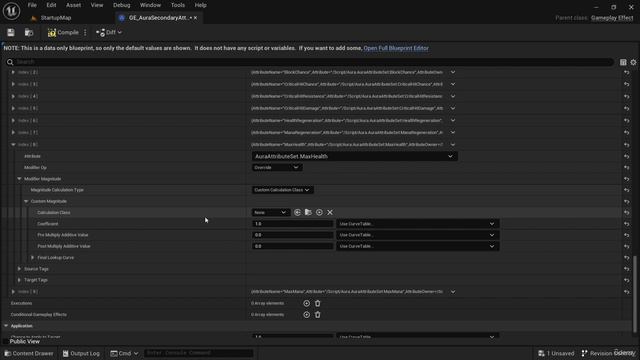This screenshot has height=360, width=640.
Task: Collapse Custom Magnitude section
Action: point(26,201)
